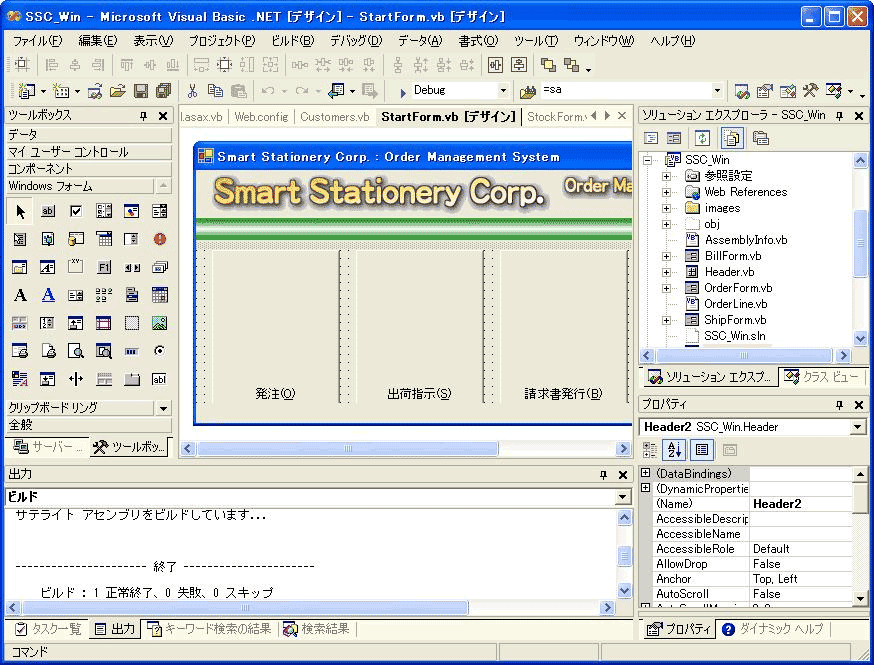Select the Pointer tool in the toolbox
The image size is (874, 665).
click(x=20, y=211)
